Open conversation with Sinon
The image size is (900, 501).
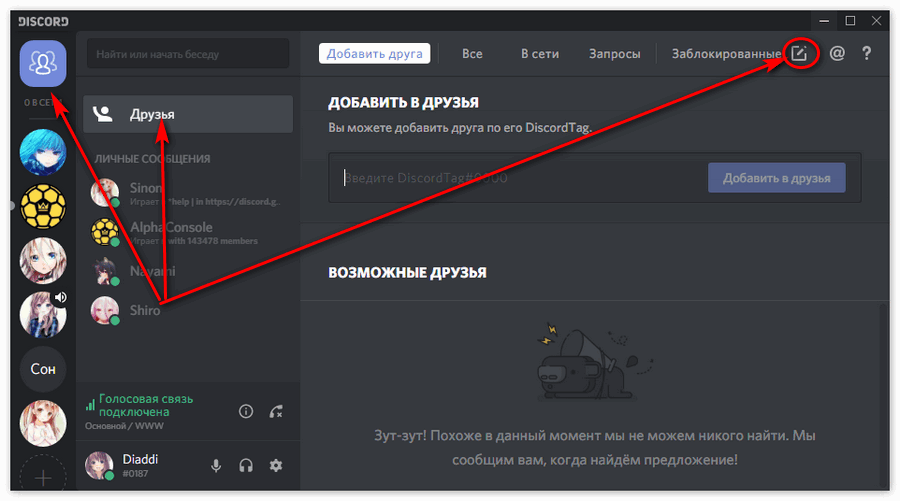pyautogui.click(x=188, y=193)
